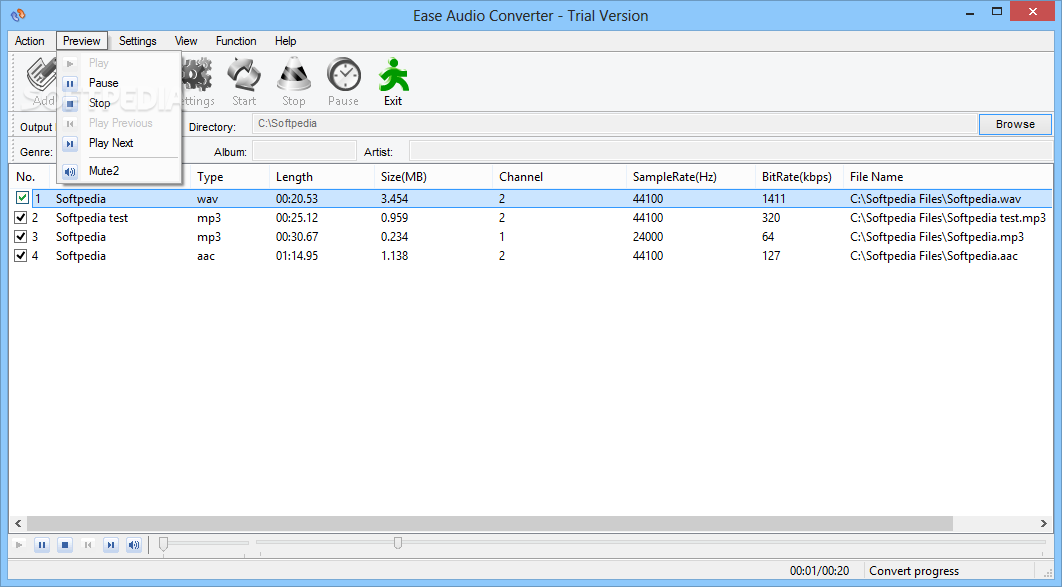Open the View menu
Viewport: 1062px width, 587px height.
186,41
